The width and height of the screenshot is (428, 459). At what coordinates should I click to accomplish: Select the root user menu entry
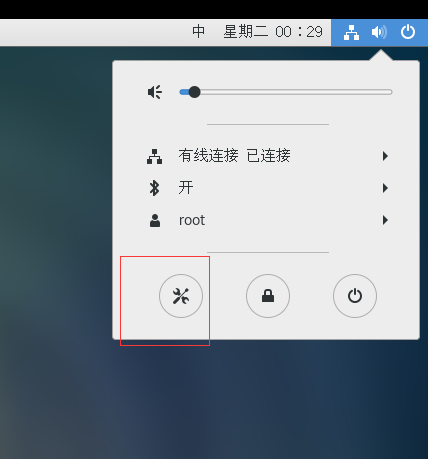click(x=266, y=220)
